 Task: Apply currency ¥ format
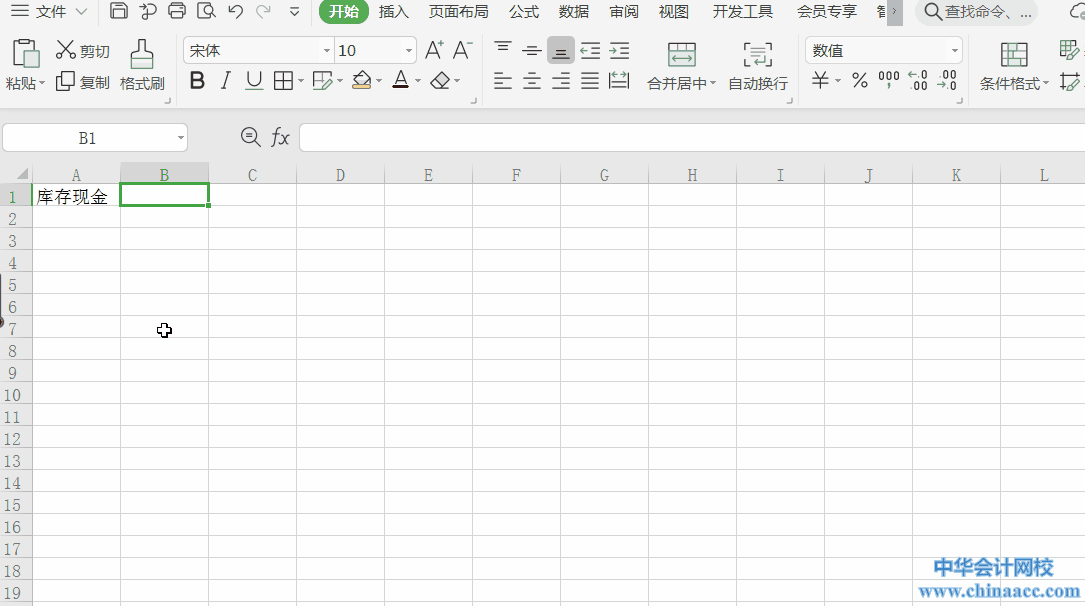click(x=820, y=81)
